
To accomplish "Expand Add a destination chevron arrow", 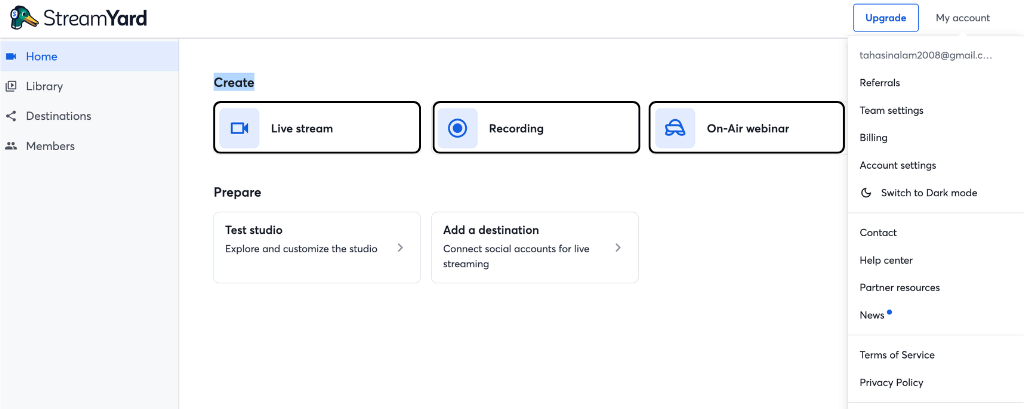I will coord(618,247).
